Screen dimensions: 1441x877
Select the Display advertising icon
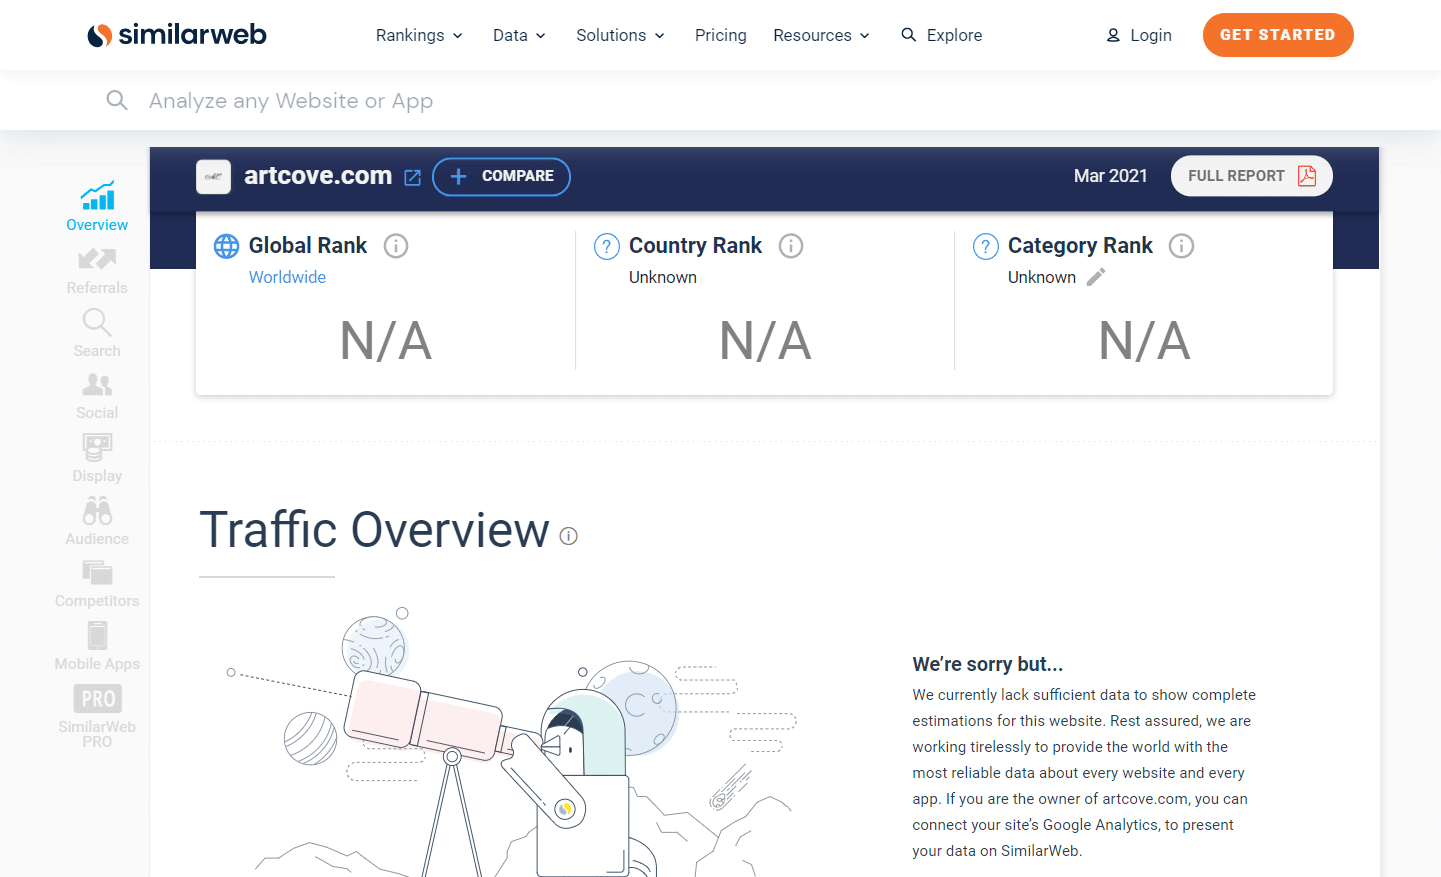96,447
